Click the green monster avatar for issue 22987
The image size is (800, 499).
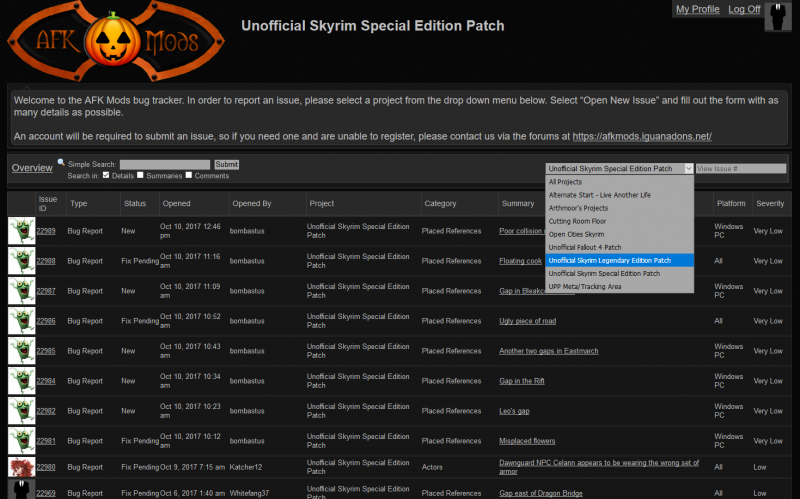tap(21, 291)
